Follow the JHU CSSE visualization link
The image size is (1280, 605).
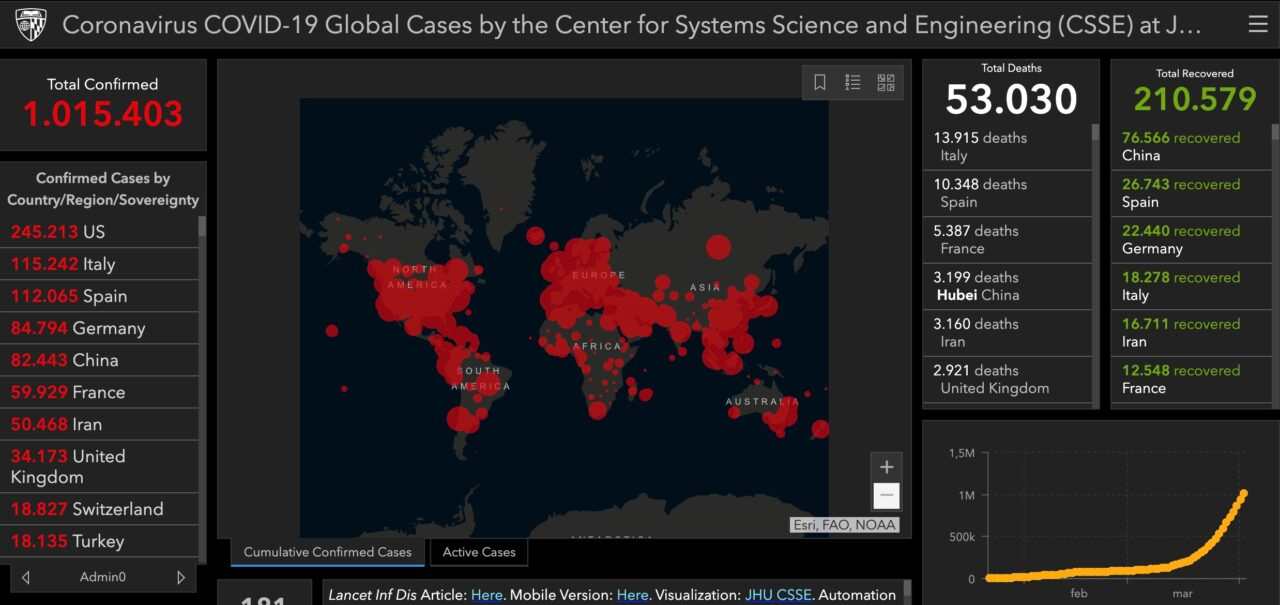point(777,595)
